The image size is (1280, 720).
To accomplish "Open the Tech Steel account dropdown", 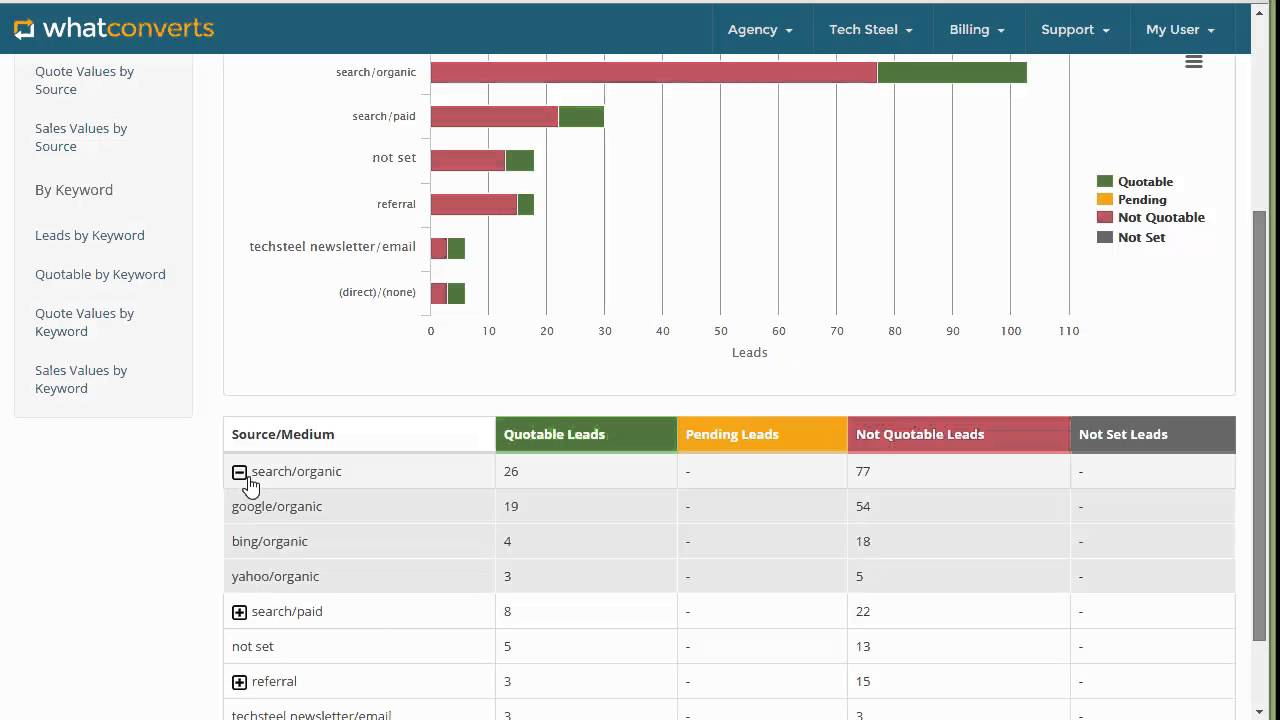I will pos(870,30).
